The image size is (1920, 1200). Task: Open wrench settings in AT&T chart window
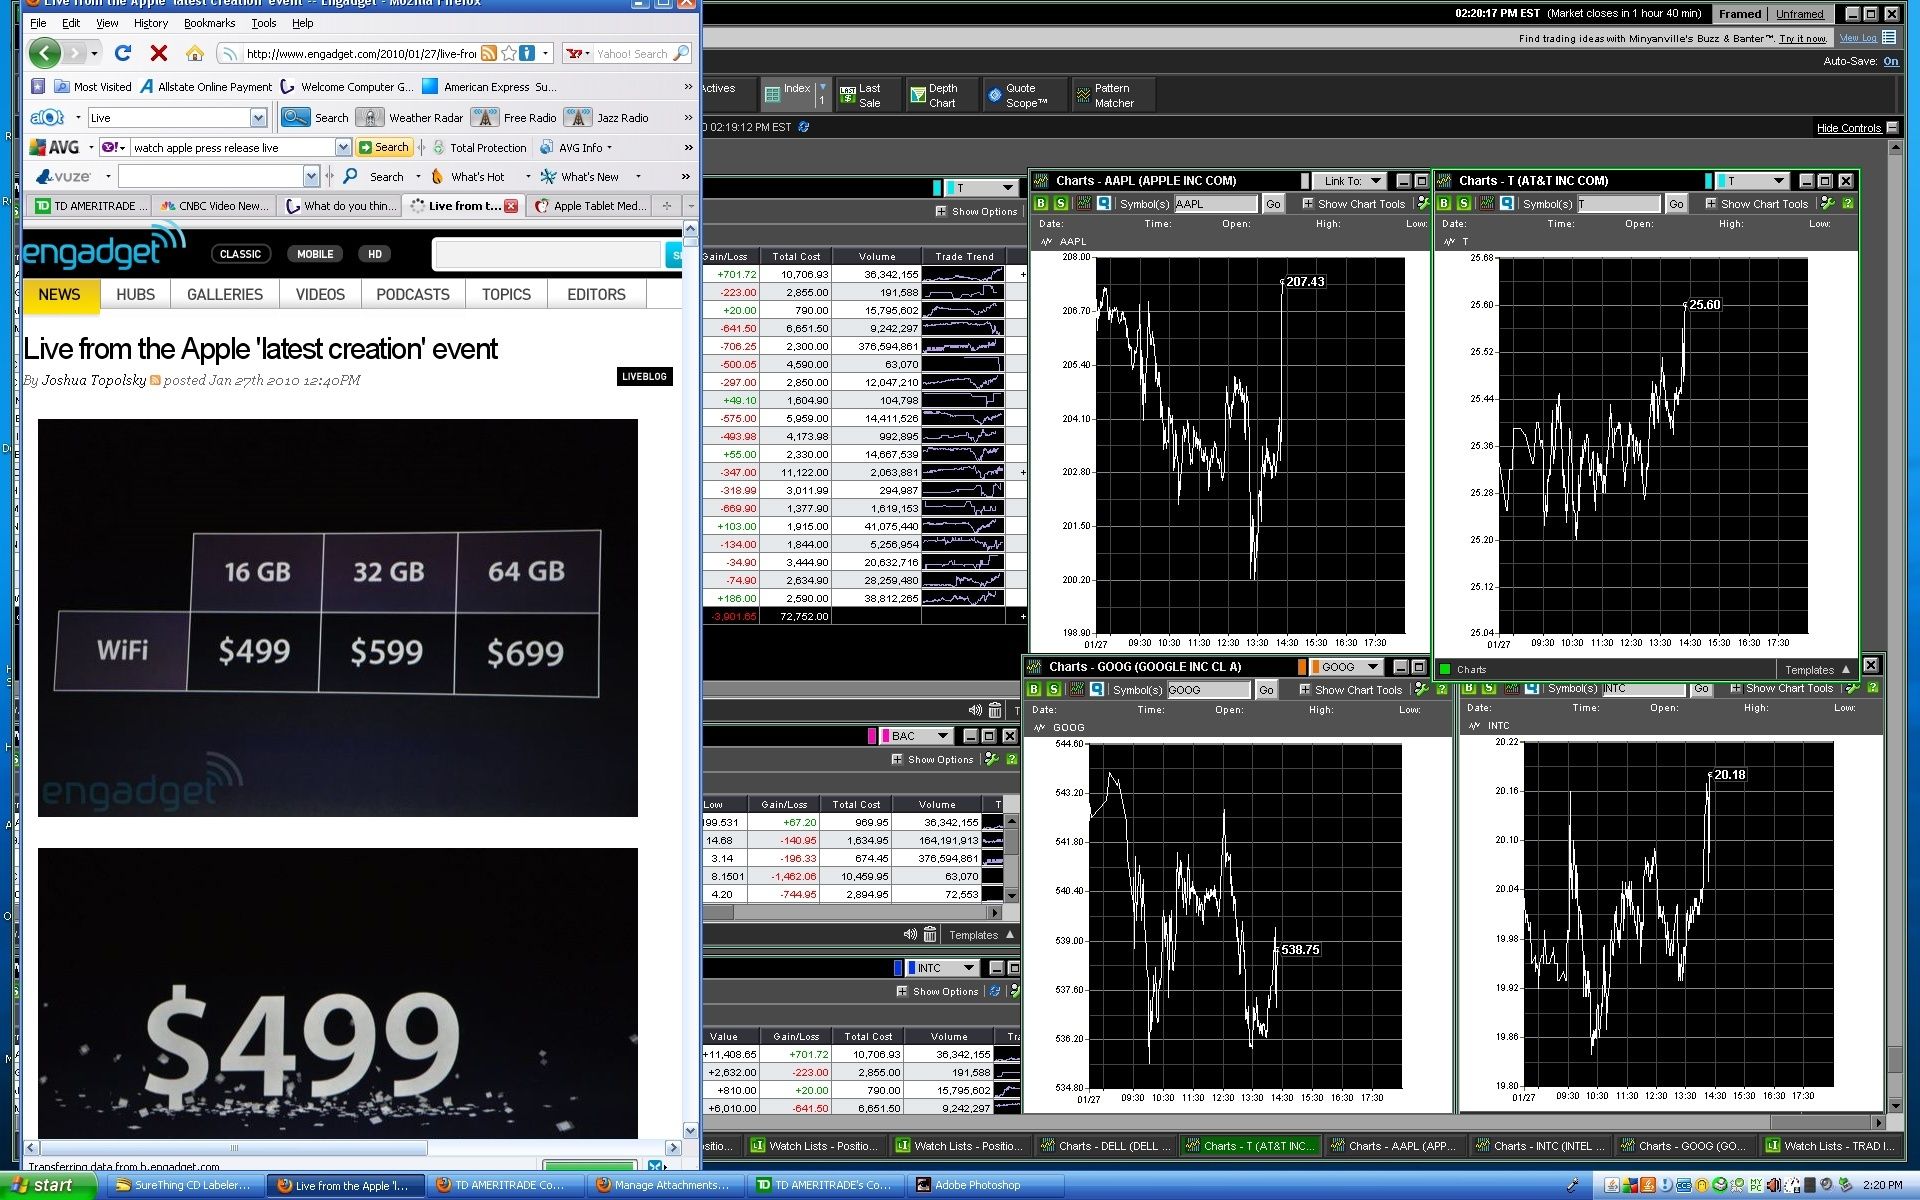pyautogui.click(x=1828, y=204)
